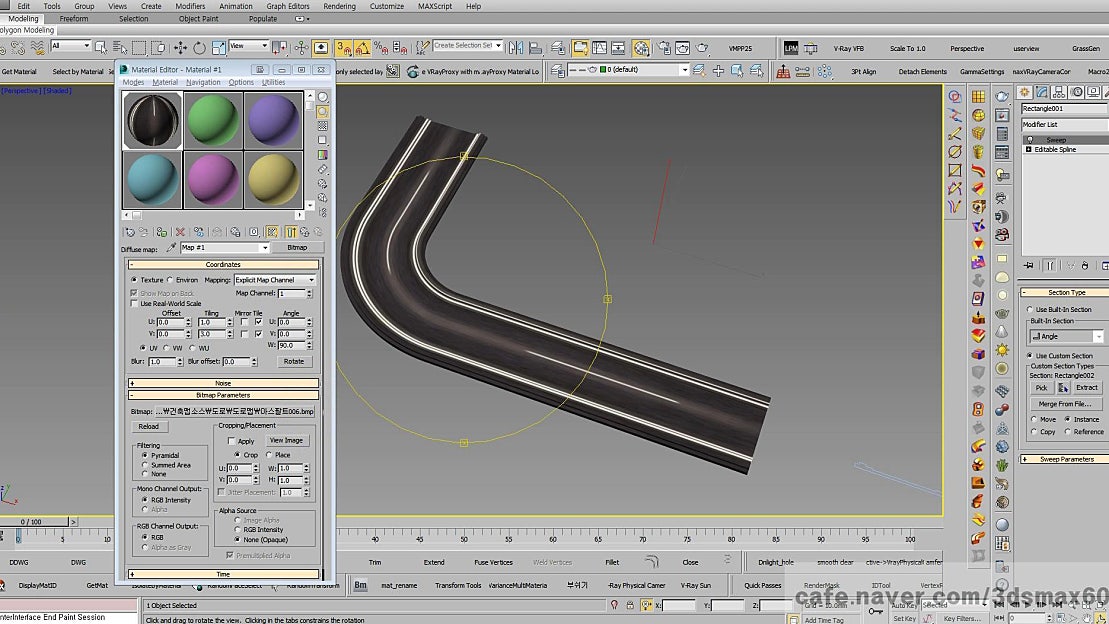
Task: Enable the Use Real-World Scale checkbox
Action: [132, 303]
